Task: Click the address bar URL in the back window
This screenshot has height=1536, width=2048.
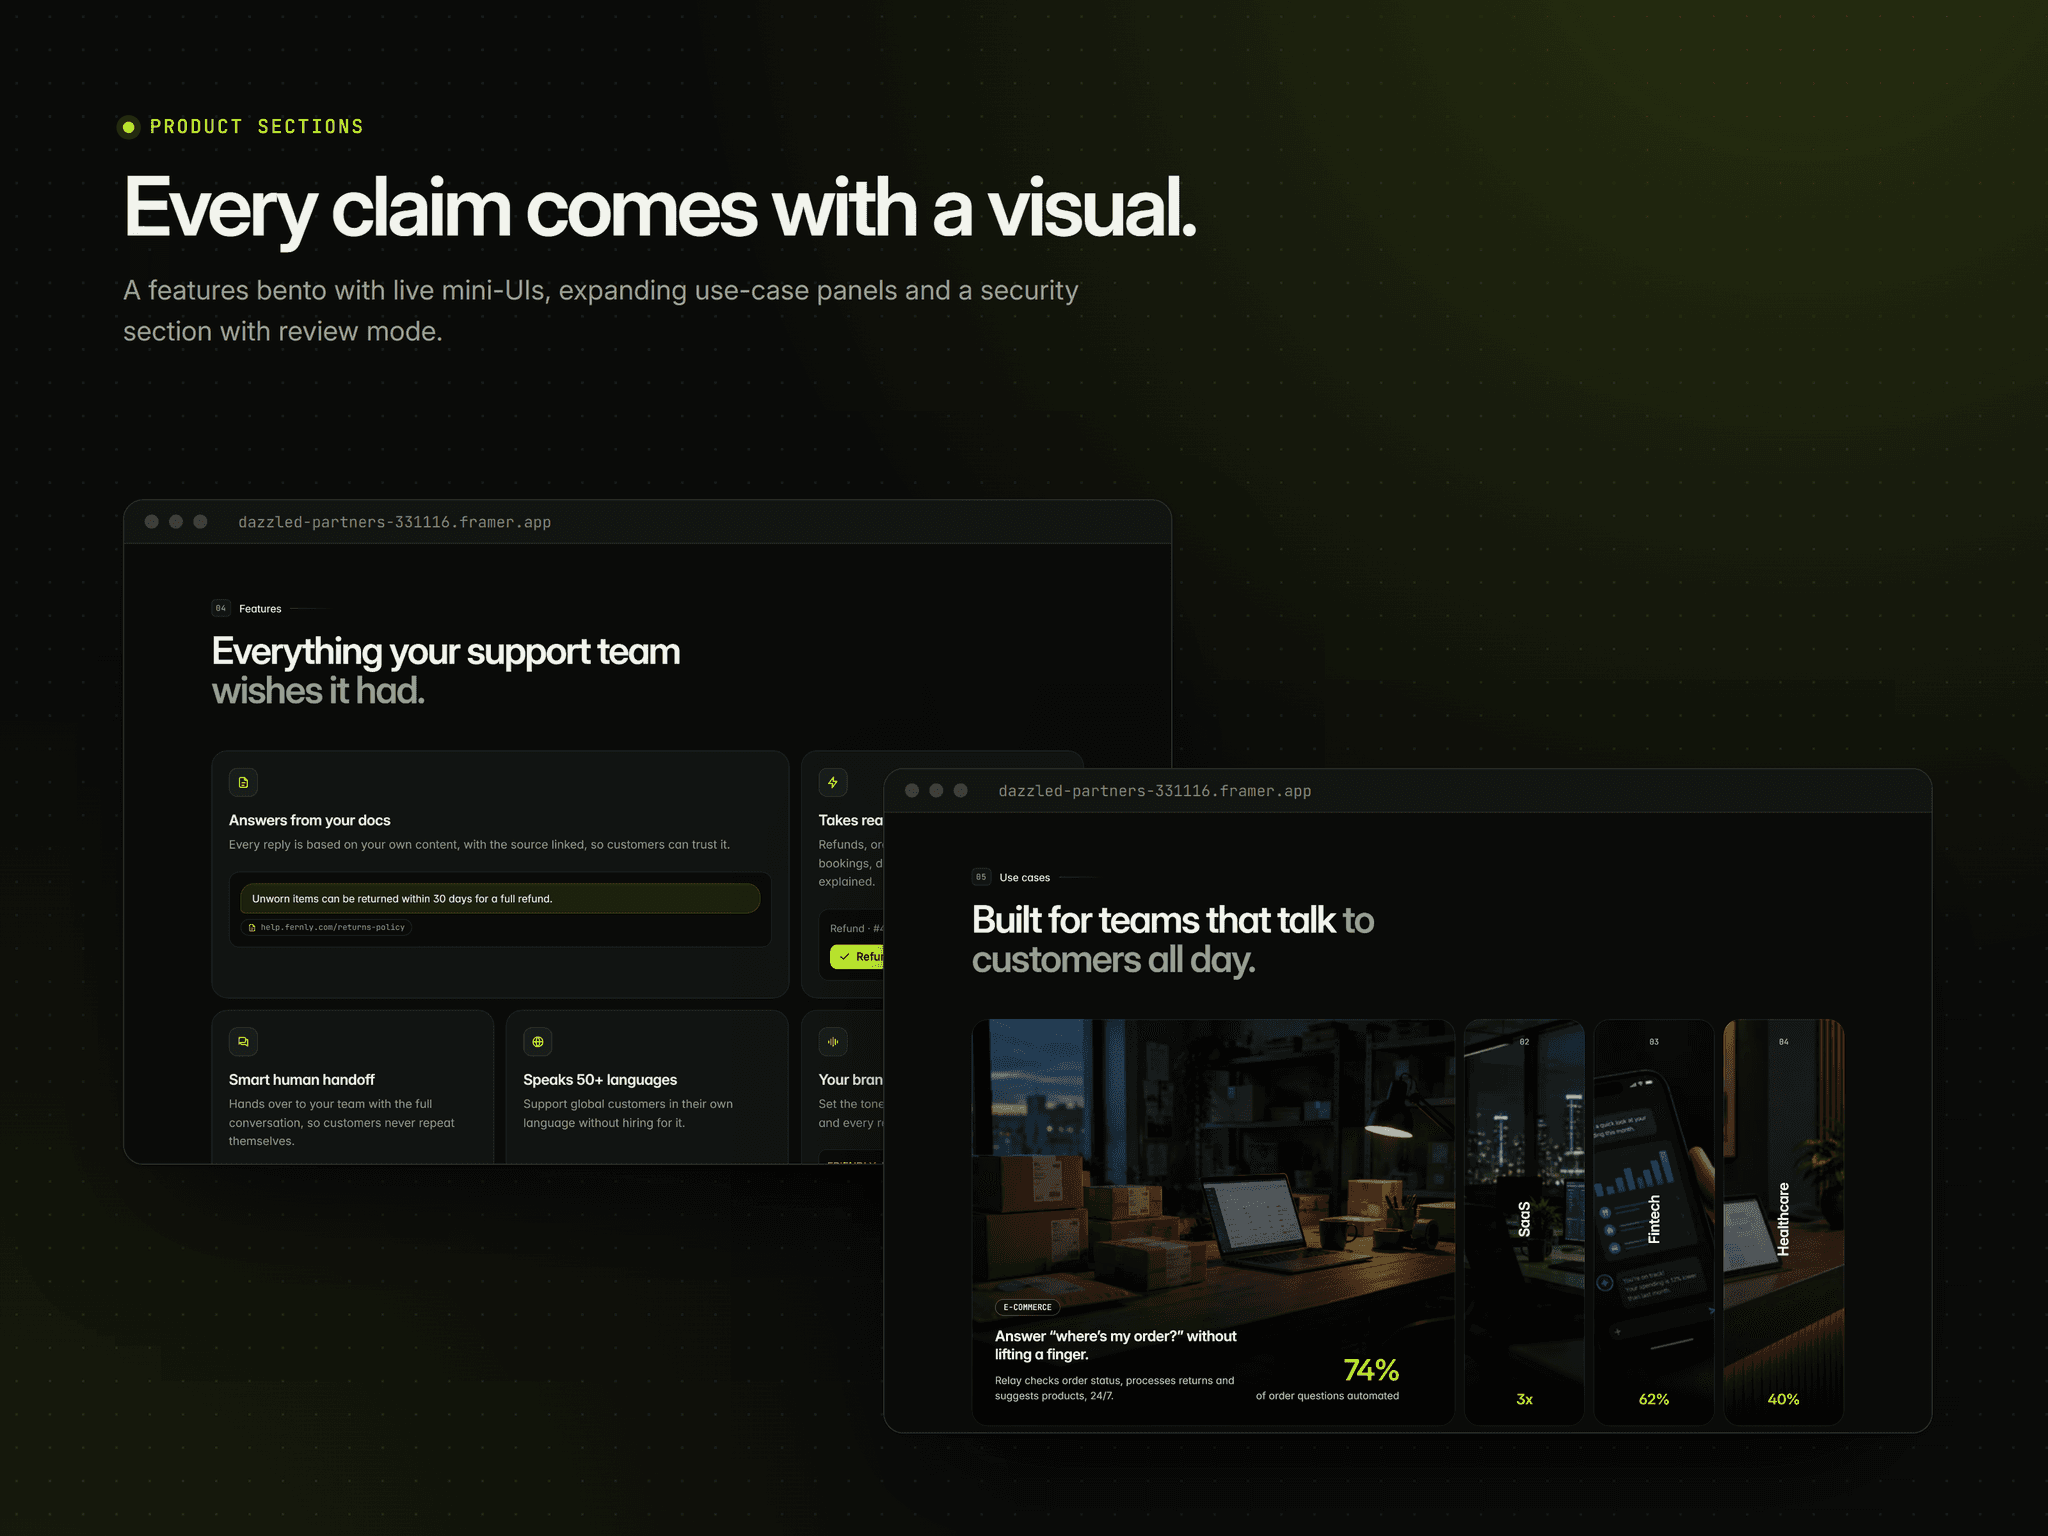Action: (x=394, y=522)
